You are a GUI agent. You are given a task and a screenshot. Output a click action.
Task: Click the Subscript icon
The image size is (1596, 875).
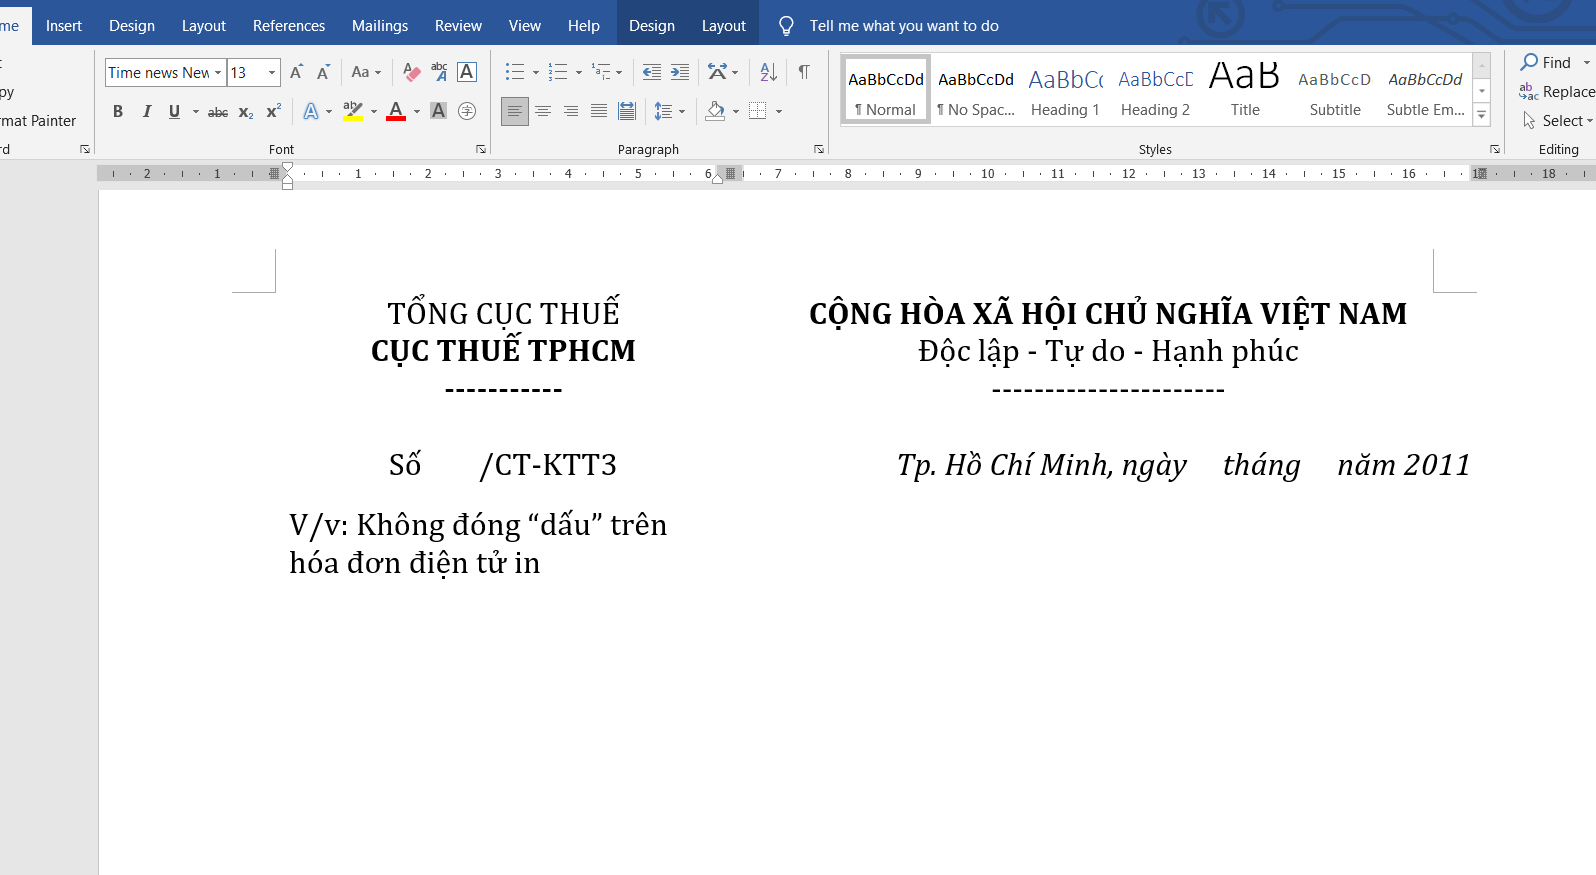[246, 112]
